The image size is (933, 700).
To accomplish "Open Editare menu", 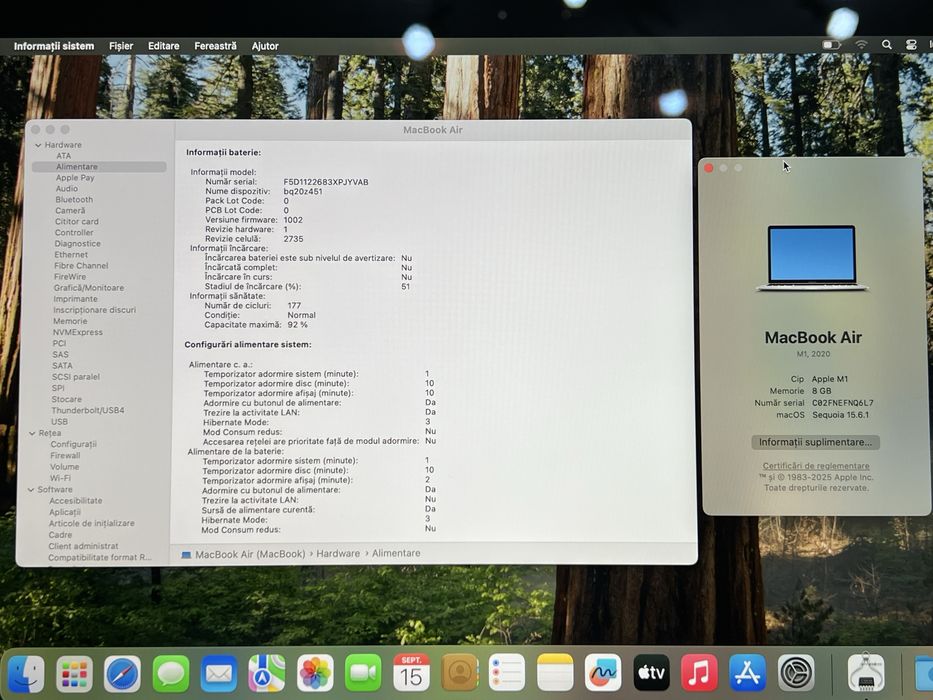I will tap(164, 46).
